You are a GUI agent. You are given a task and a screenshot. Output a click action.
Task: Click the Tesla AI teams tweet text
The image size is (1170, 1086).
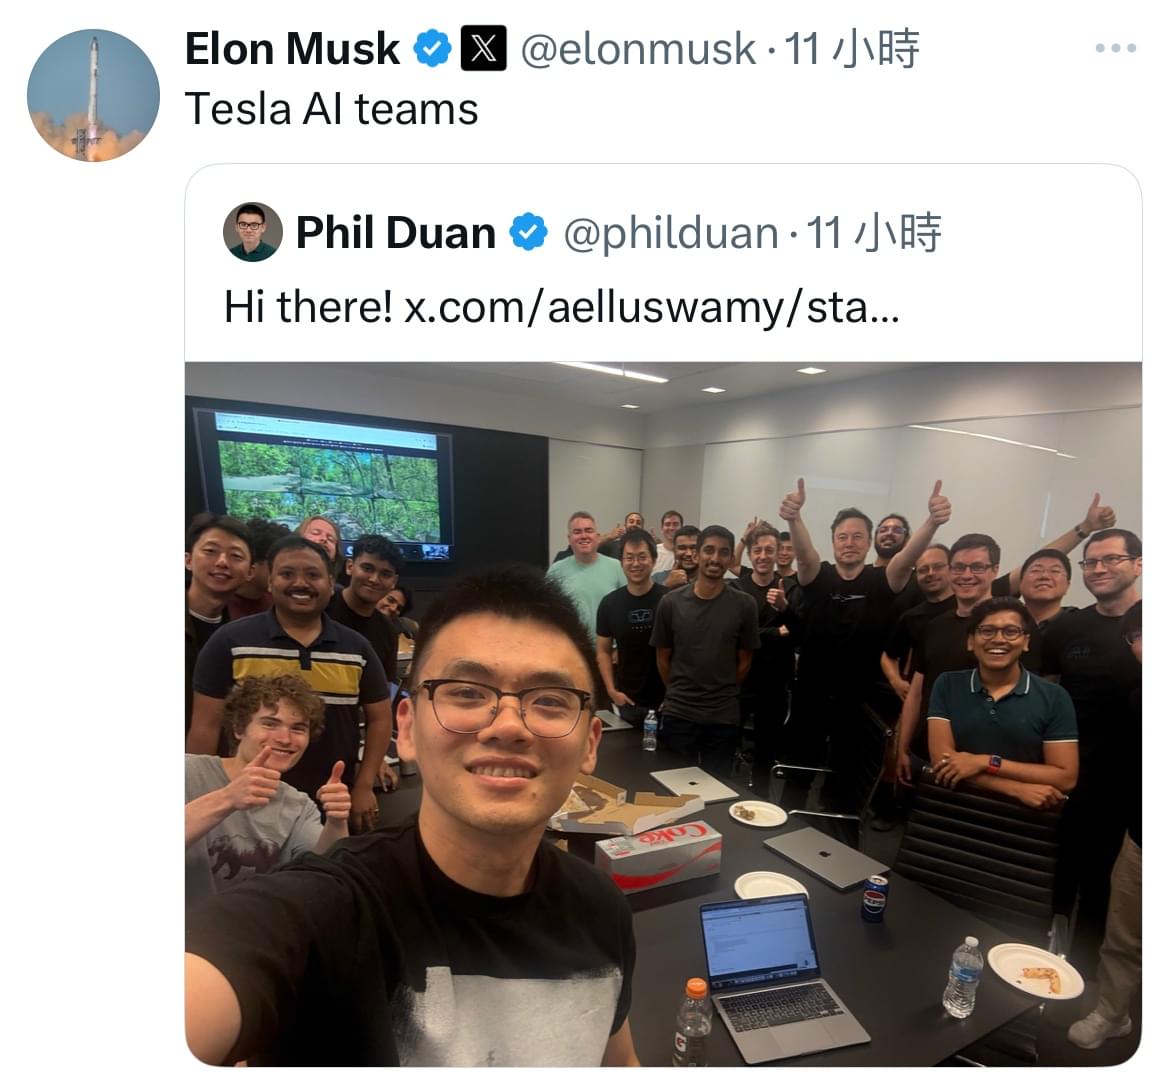(x=331, y=109)
